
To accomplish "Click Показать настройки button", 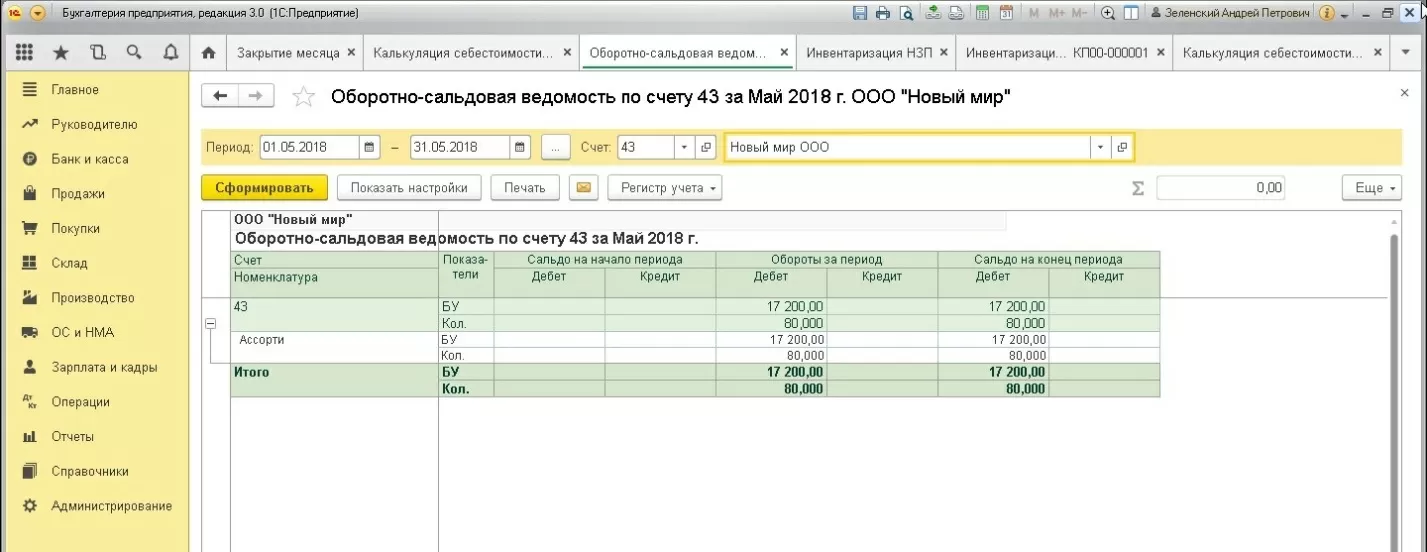I will point(409,187).
